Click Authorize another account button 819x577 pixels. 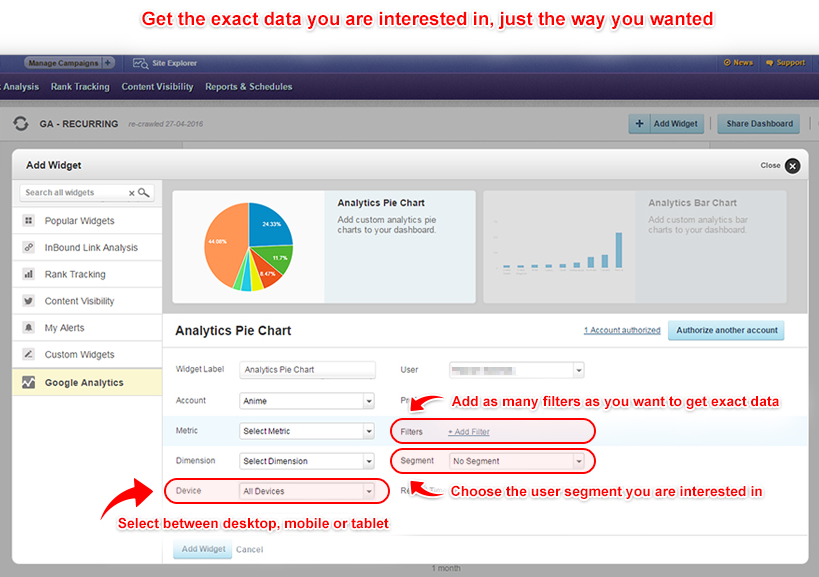726,330
